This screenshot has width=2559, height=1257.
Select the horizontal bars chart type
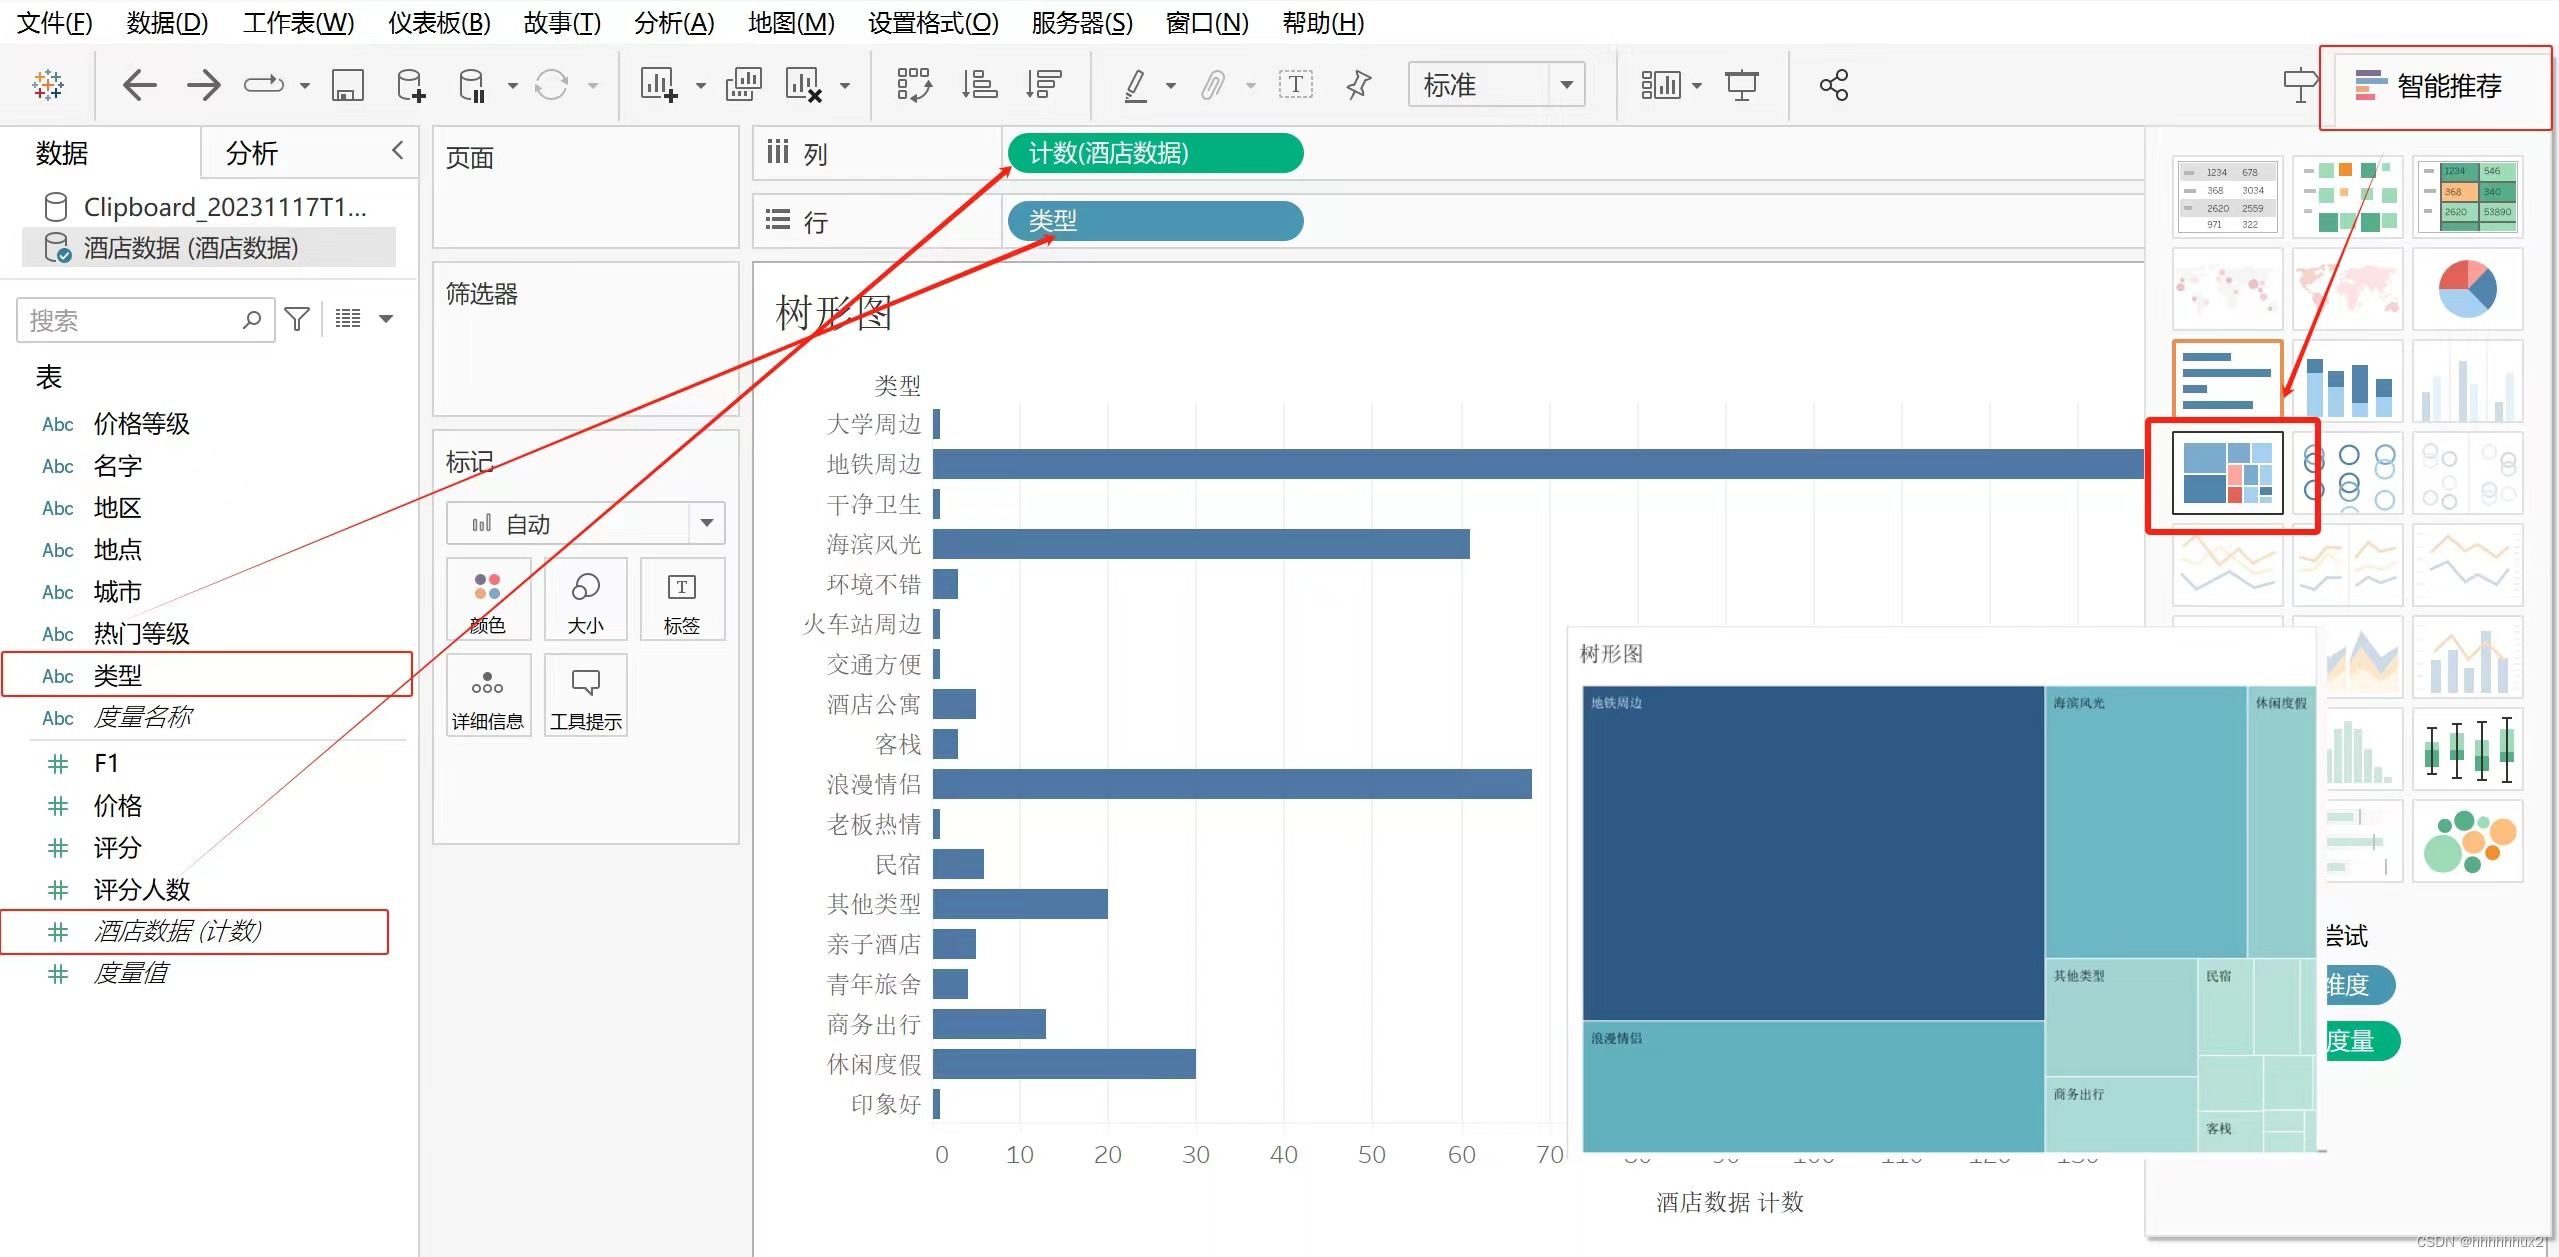click(2227, 381)
